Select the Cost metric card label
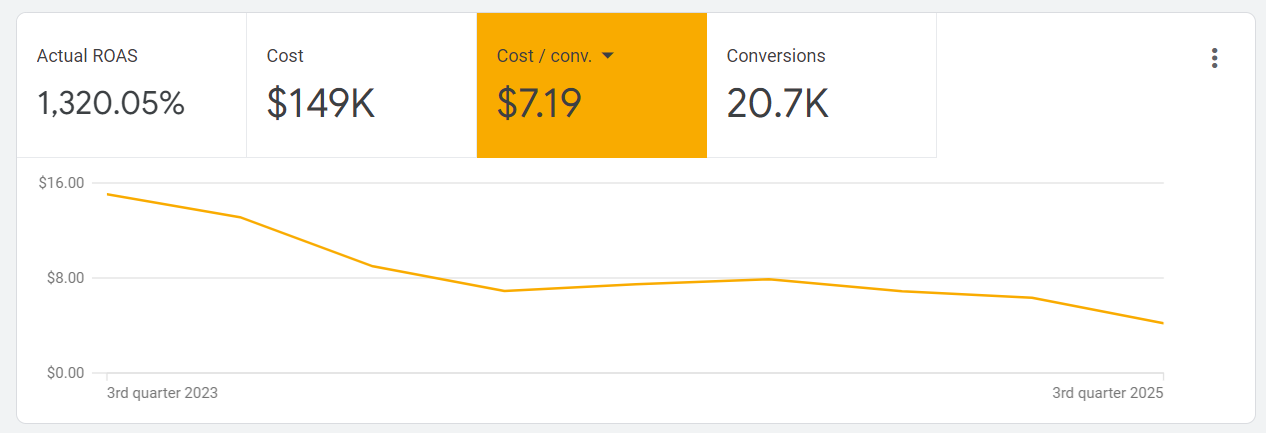This screenshot has width=1266, height=433. click(285, 56)
